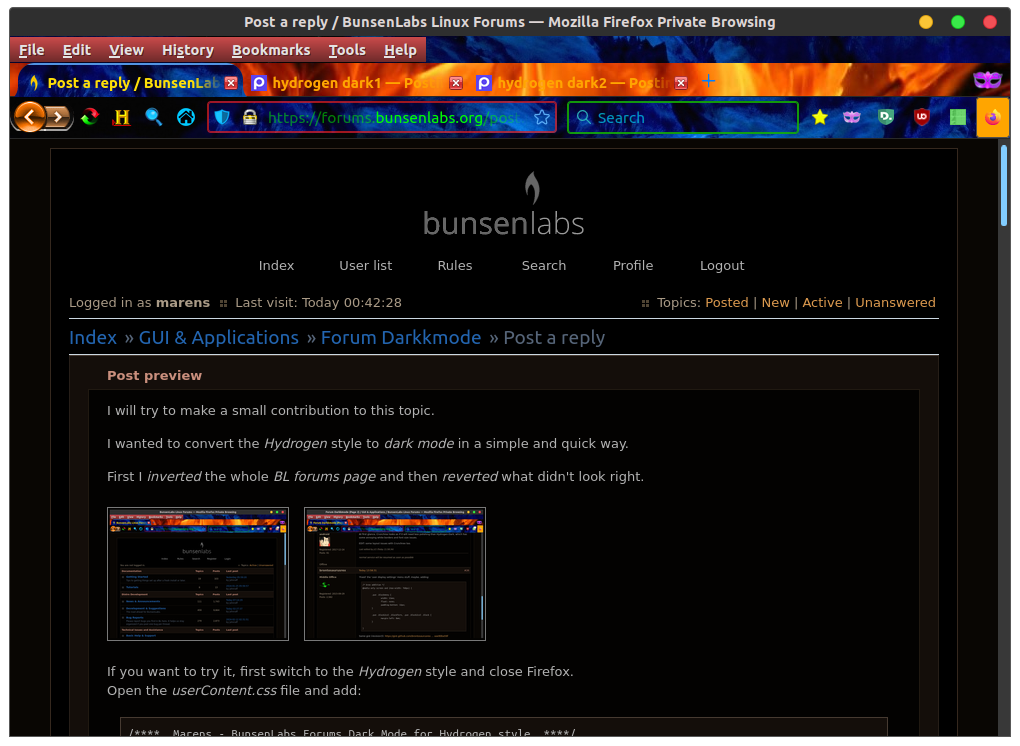
Task: Open the Firefox application menu button
Action: (992, 118)
